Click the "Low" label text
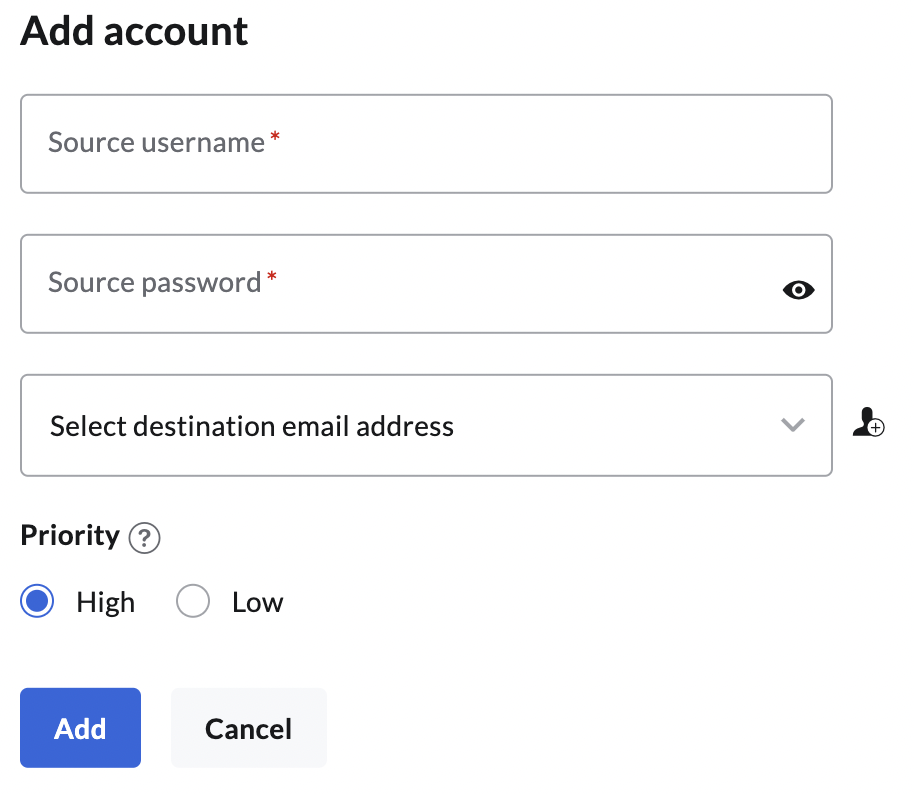Viewport: 914px width, 794px height. pos(257,603)
